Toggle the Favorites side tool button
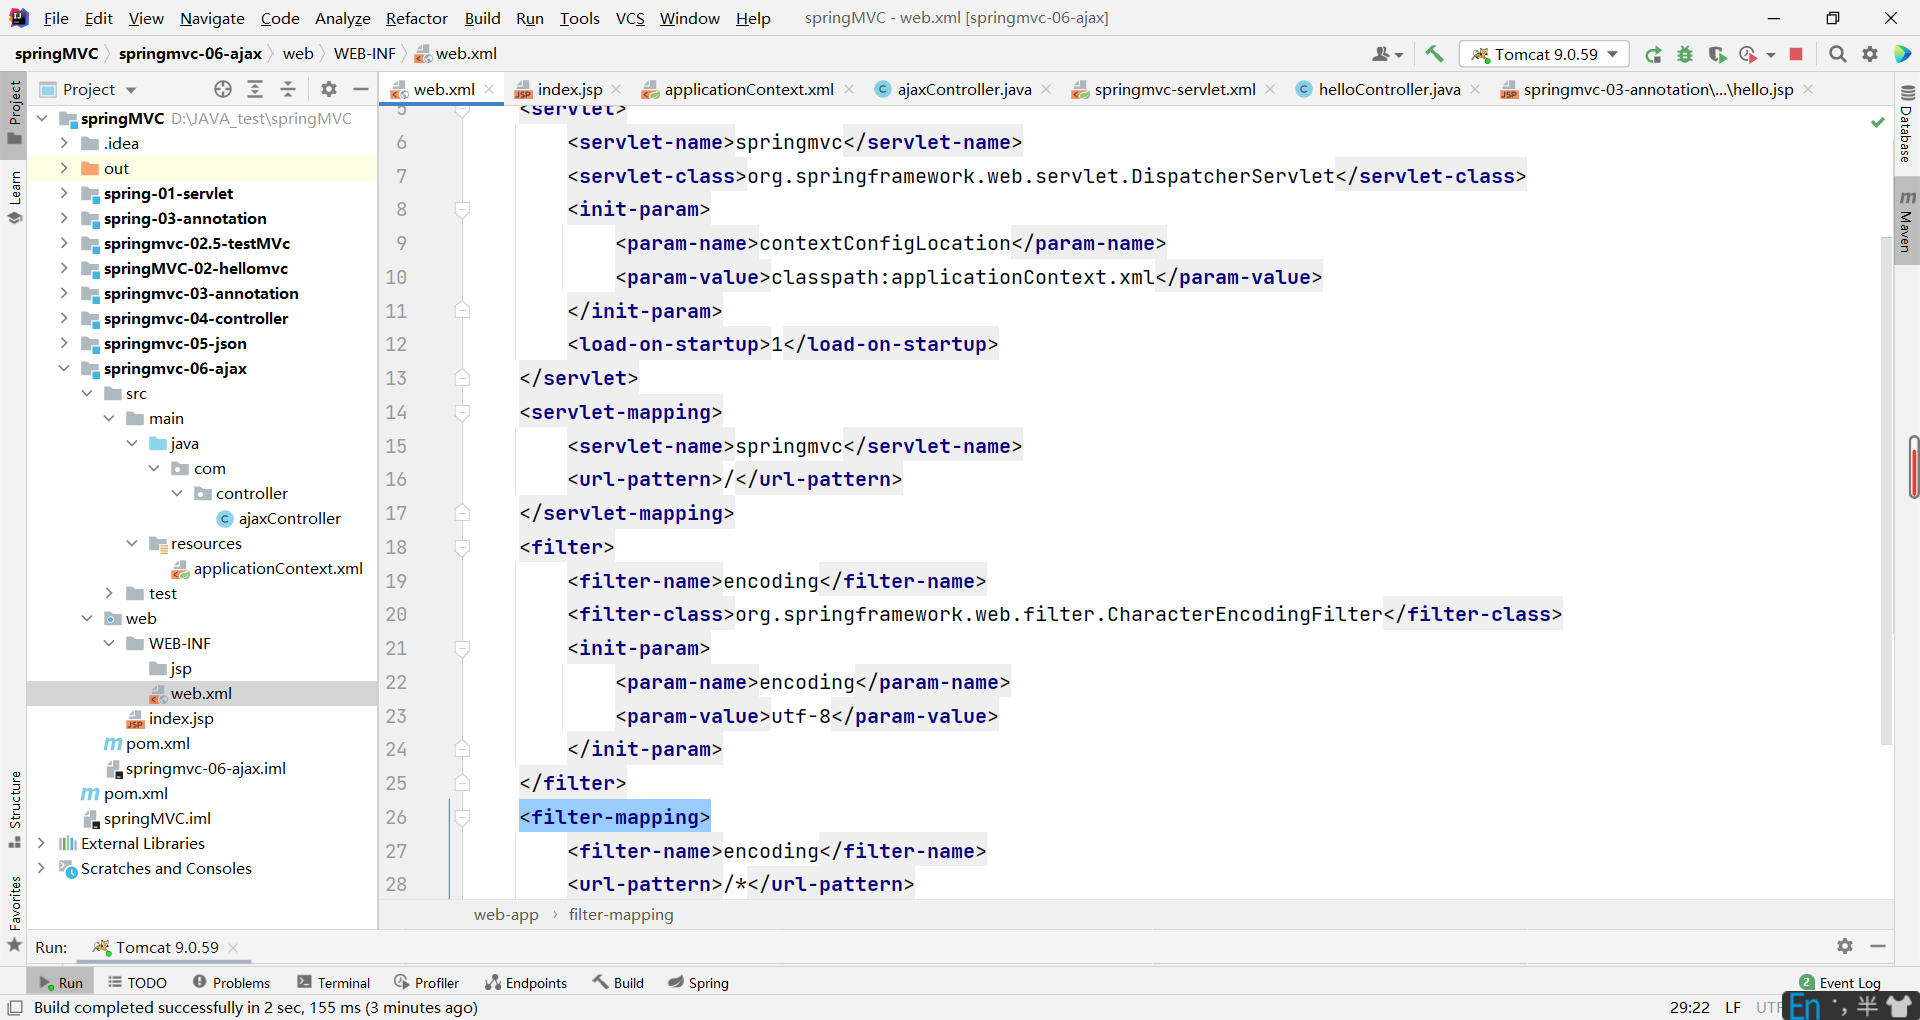1920x1020 pixels. pyautogui.click(x=14, y=914)
